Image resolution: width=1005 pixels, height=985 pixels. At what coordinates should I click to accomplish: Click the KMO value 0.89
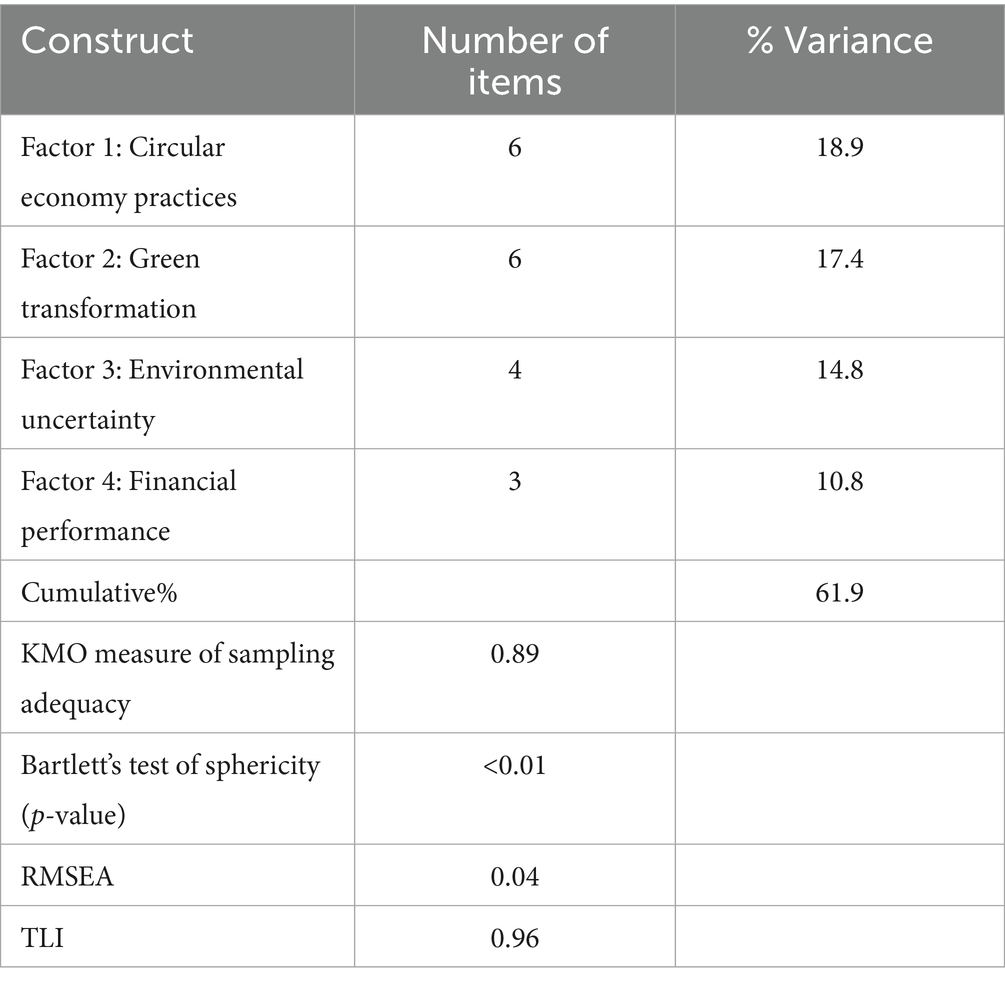514,653
